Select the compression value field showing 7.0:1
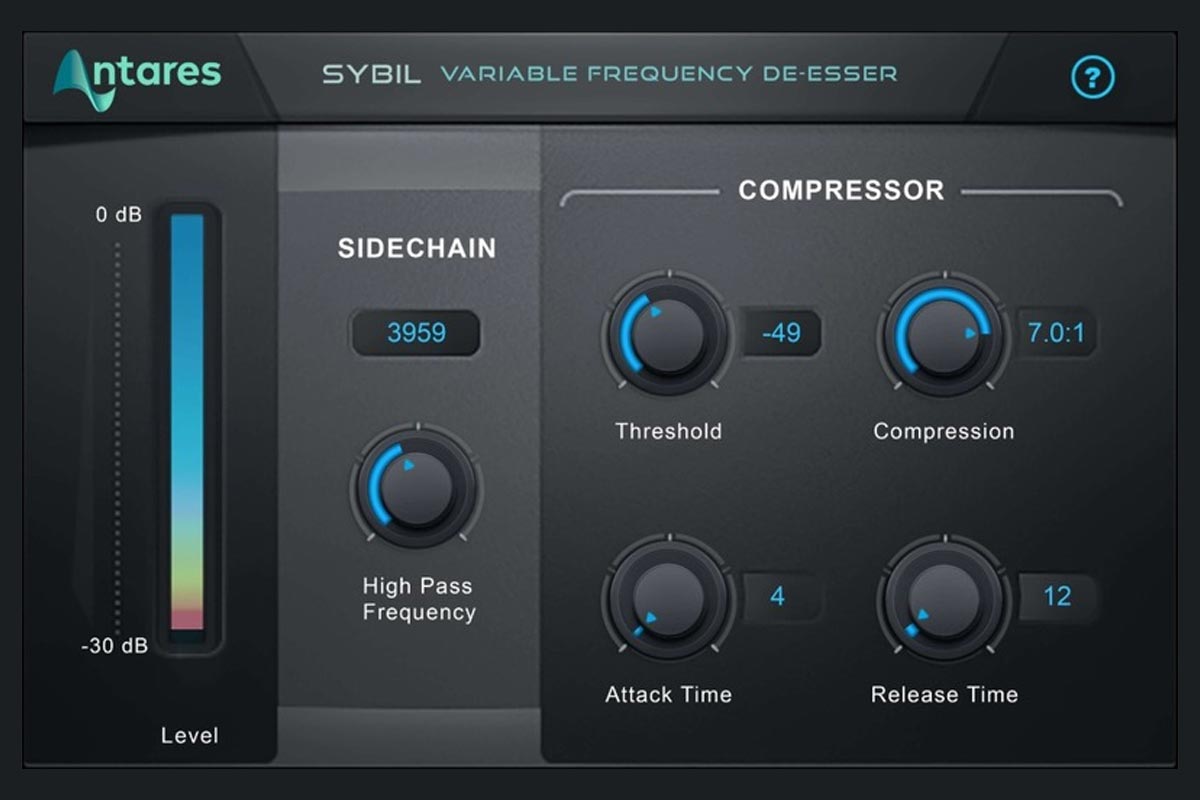Viewport: 1200px width, 800px height. (x=1057, y=333)
